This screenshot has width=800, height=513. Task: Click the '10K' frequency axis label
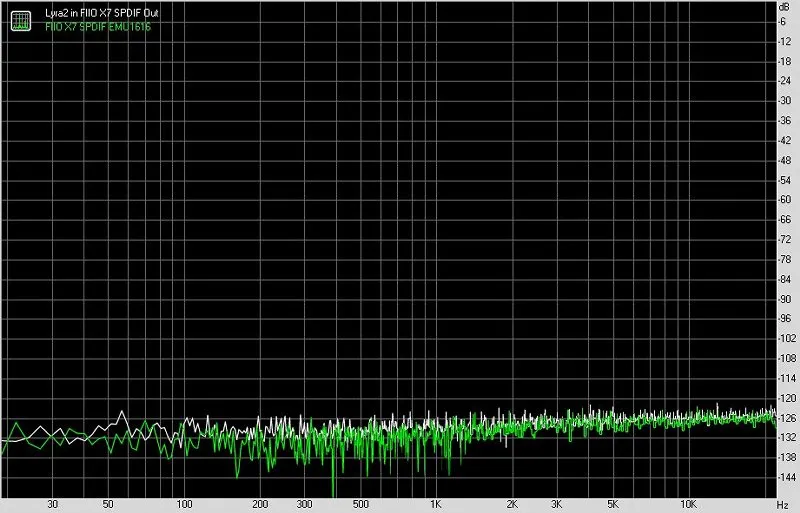[688, 504]
